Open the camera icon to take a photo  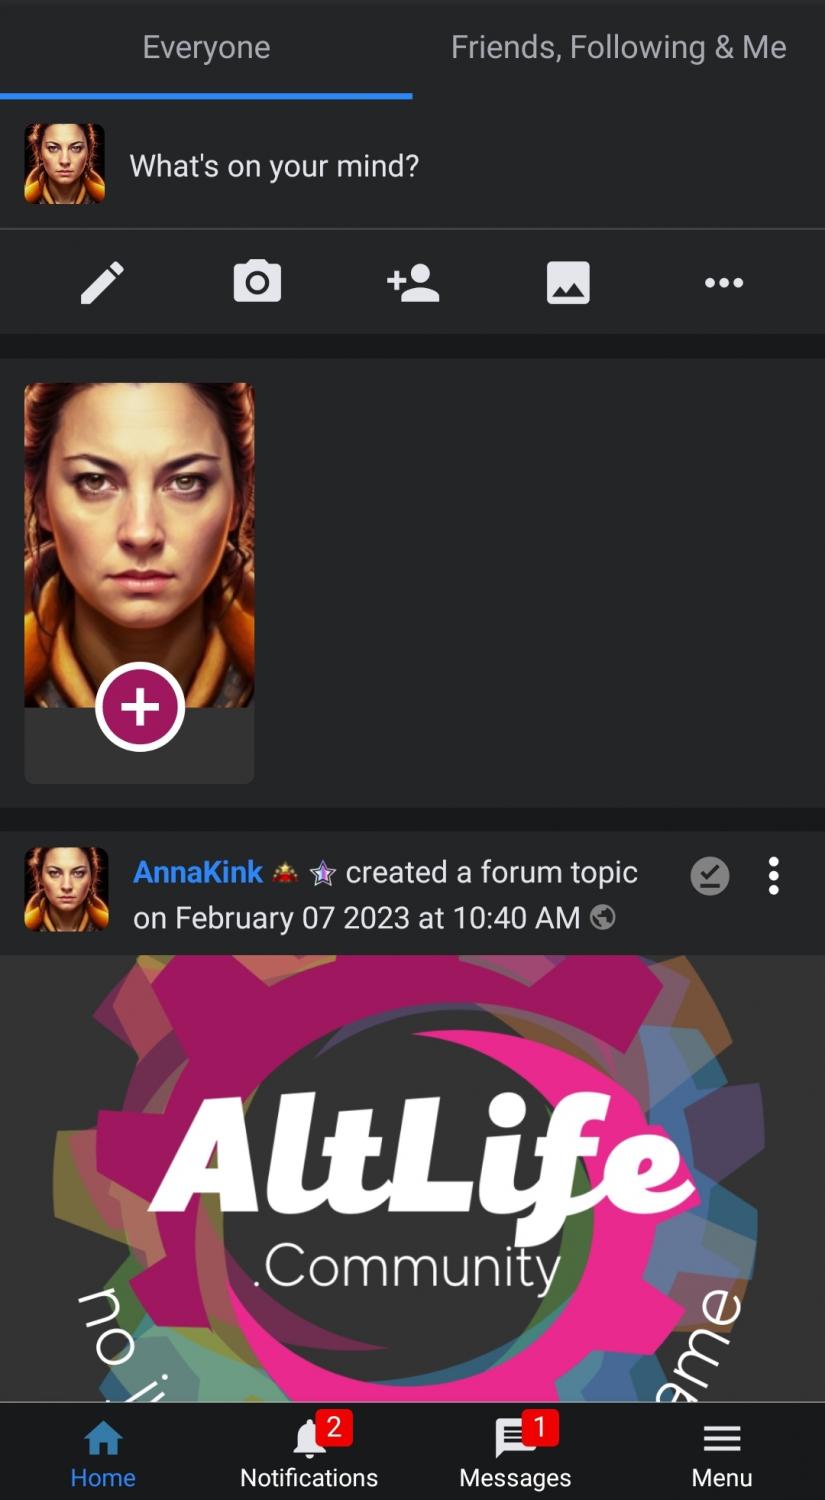(x=257, y=282)
